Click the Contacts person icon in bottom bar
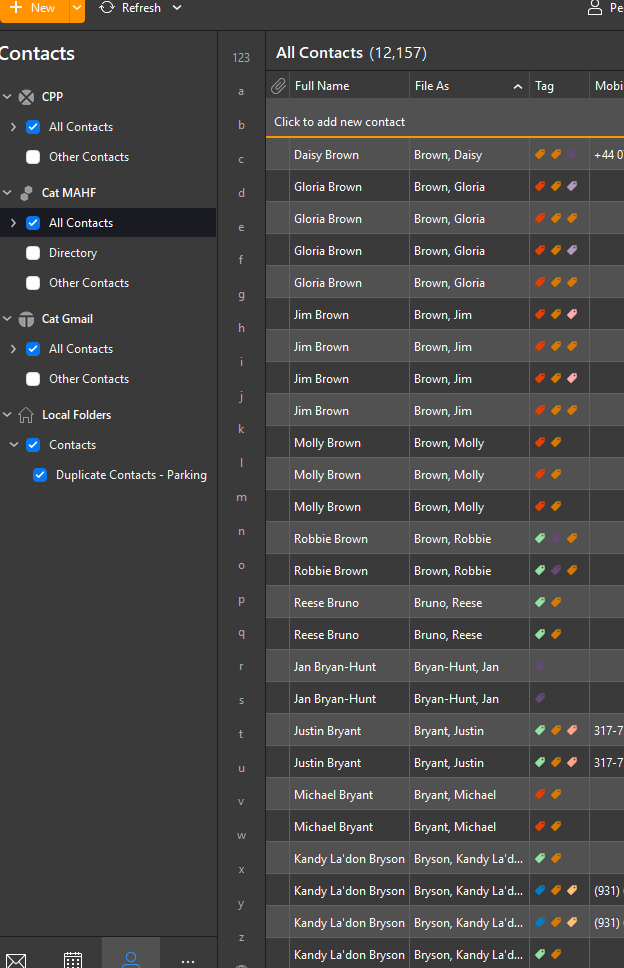Image resolution: width=624 pixels, height=968 pixels. (131, 959)
